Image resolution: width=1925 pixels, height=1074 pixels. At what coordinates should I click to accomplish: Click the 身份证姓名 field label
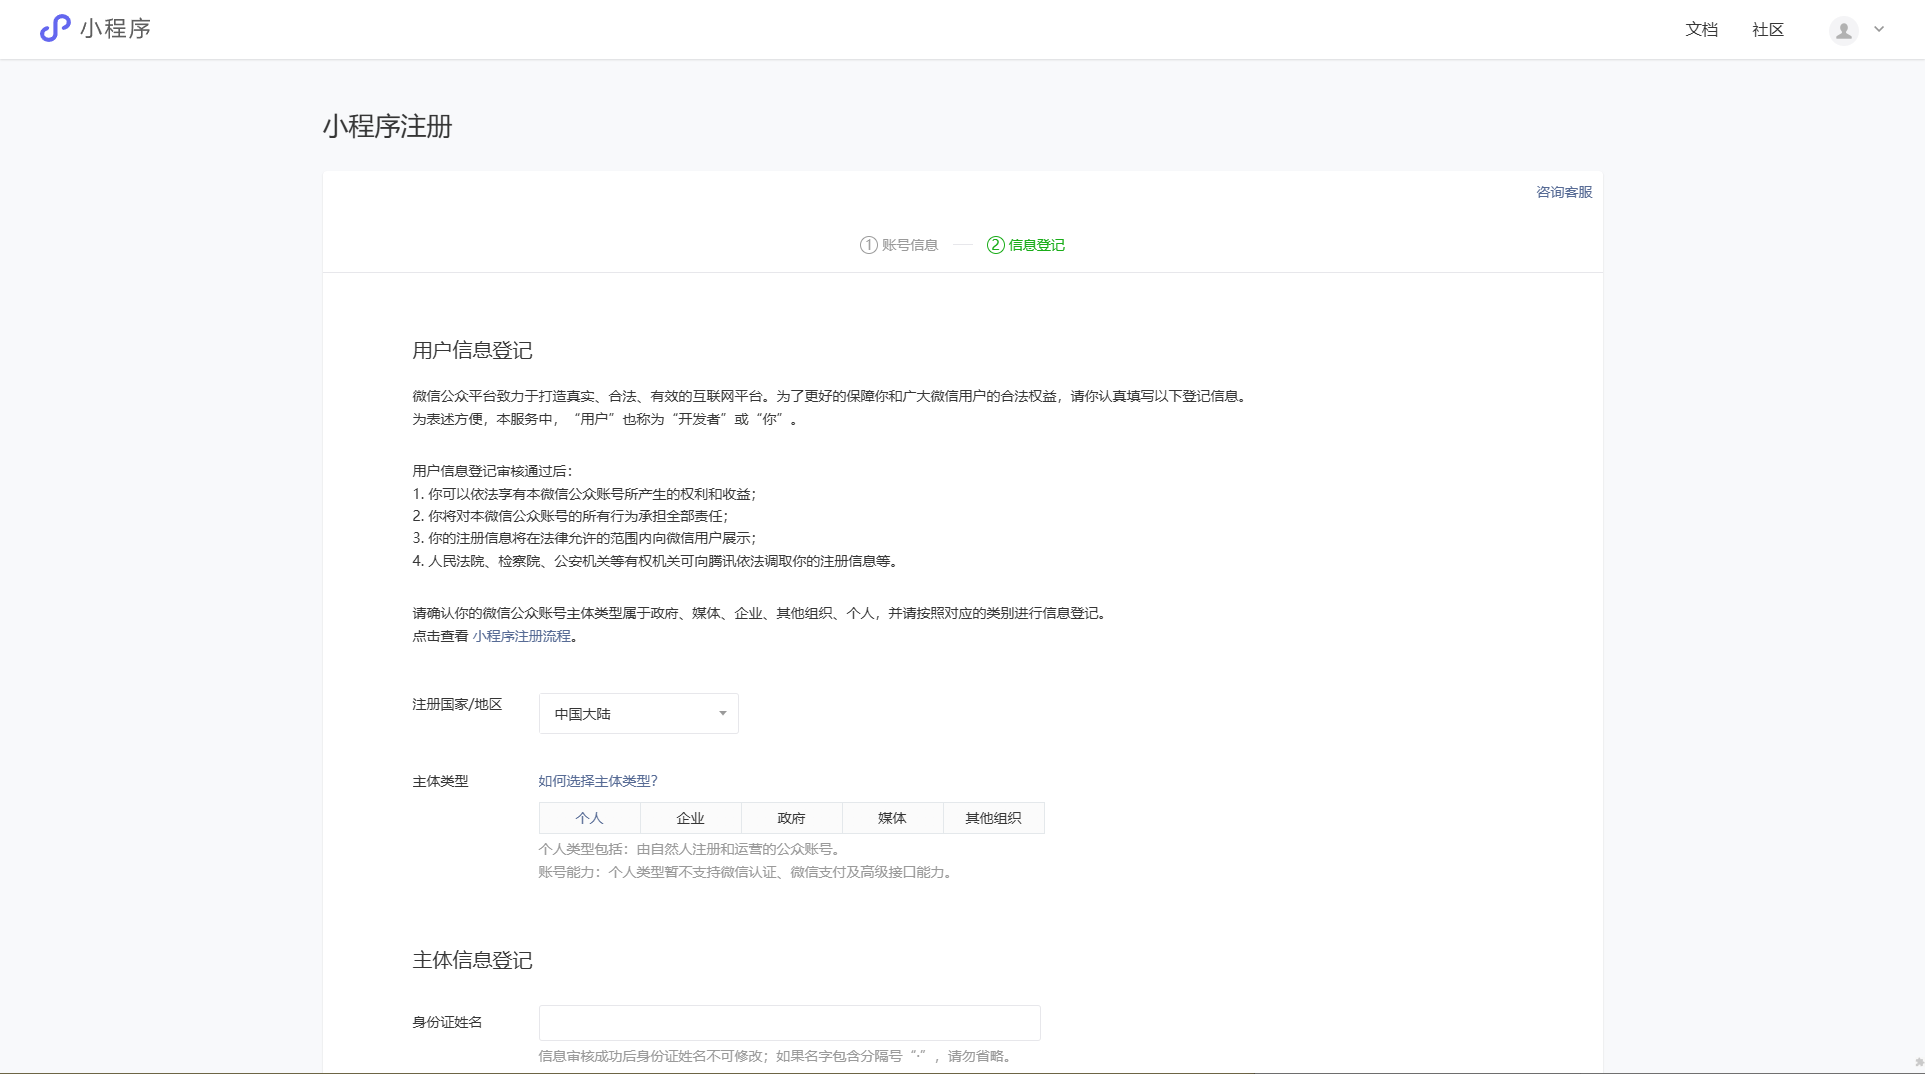point(447,1022)
